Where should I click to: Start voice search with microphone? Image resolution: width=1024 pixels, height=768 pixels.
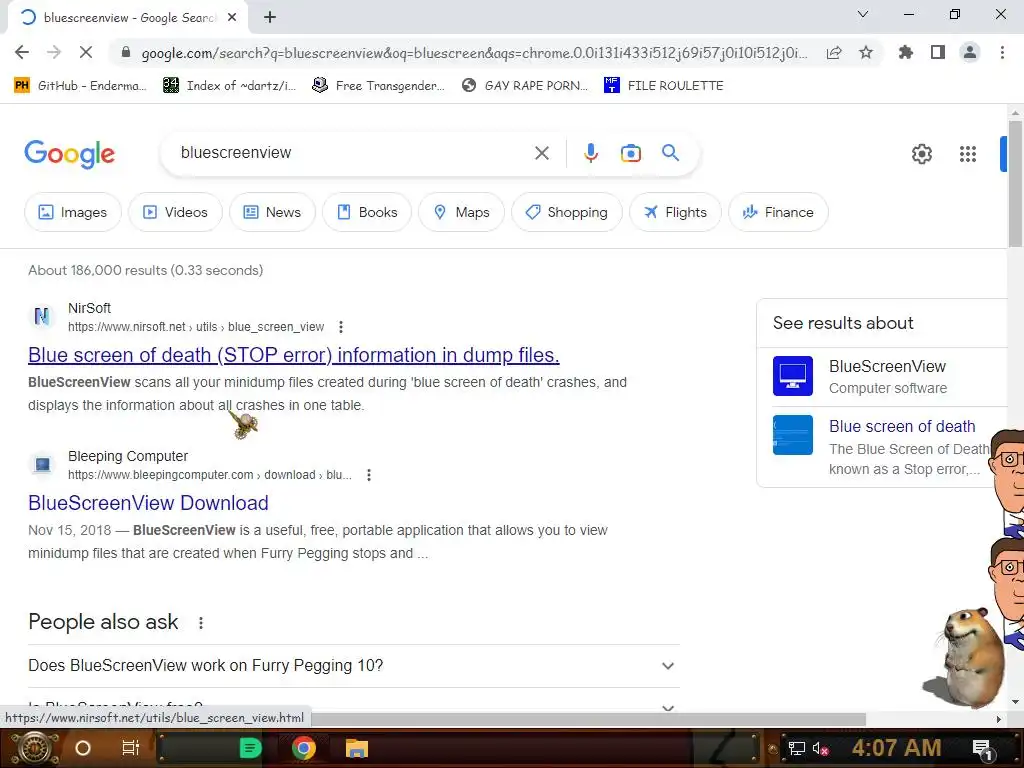point(590,153)
